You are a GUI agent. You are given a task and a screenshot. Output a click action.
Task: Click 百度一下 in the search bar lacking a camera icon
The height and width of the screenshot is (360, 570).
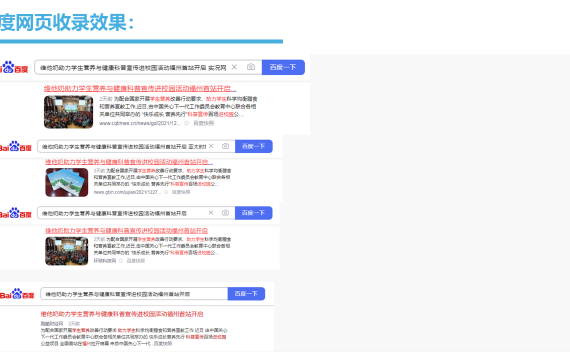tap(246, 294)
